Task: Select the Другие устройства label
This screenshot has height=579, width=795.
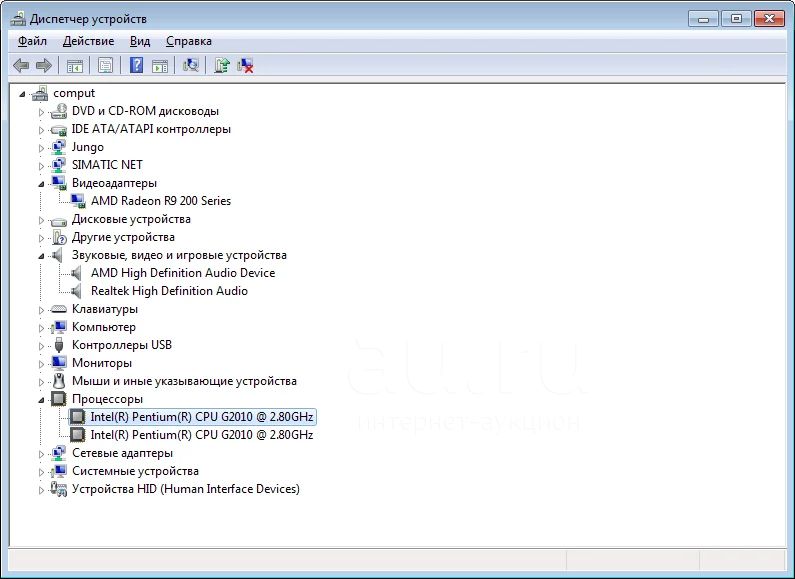Action: (x=123, y=237)
